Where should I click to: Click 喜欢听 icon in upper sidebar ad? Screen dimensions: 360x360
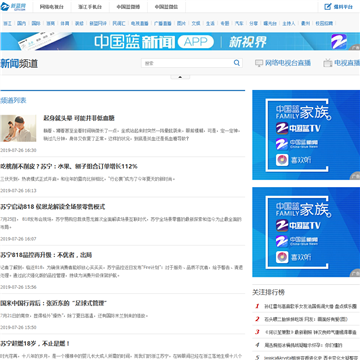[282, 160]
